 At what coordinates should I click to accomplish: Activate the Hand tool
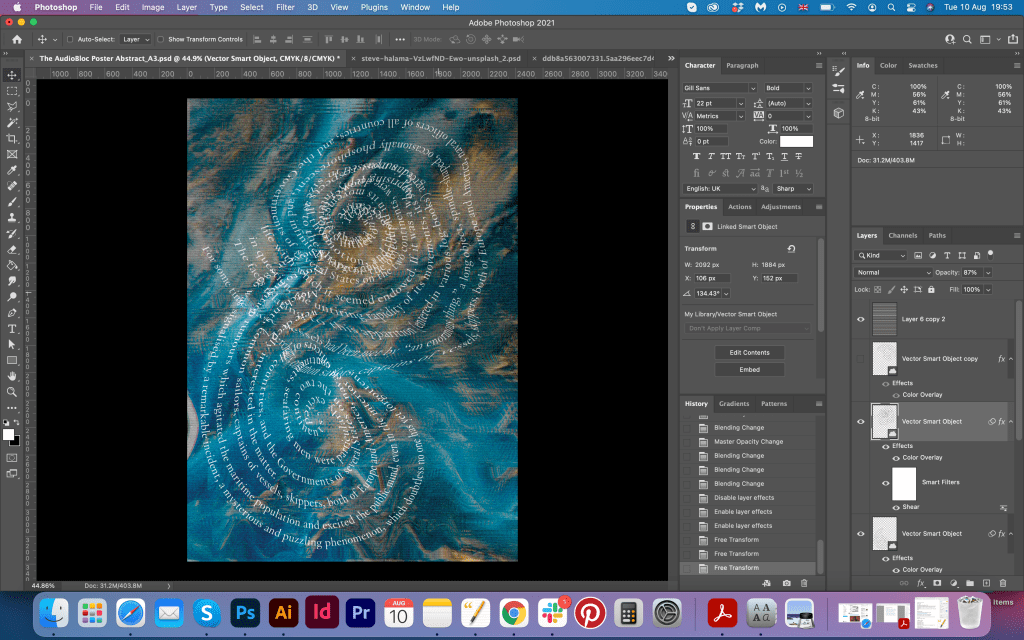[12, 376]
